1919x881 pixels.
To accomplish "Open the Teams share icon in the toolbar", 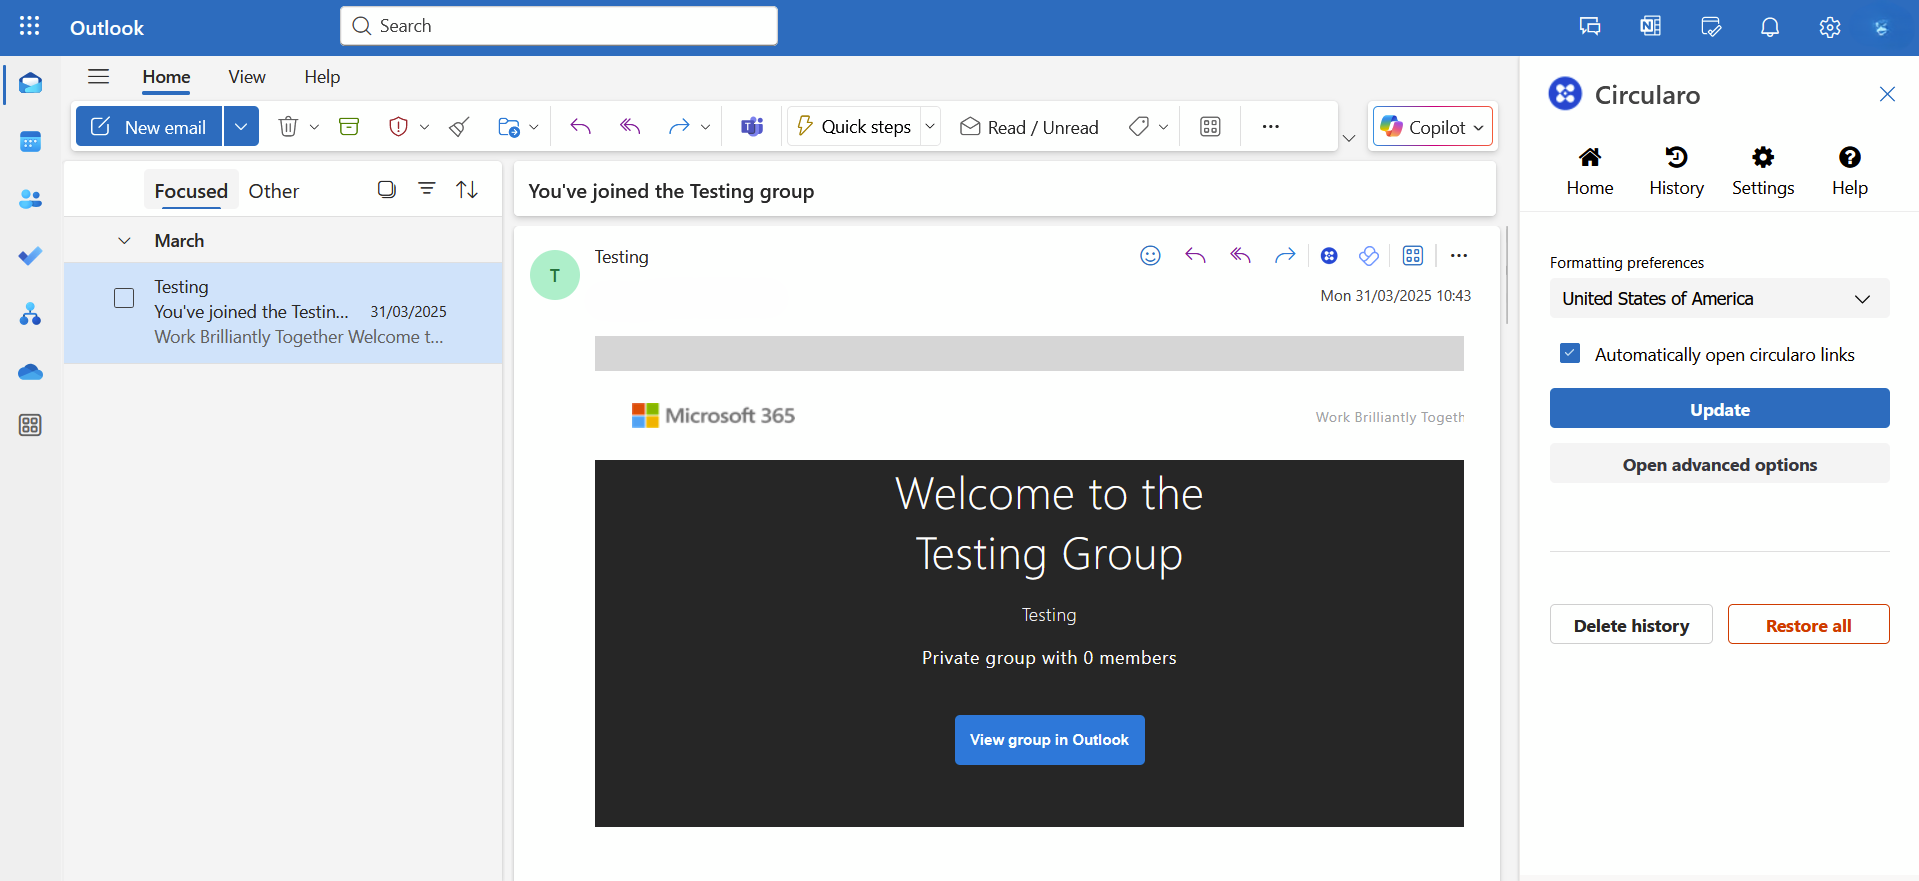I will [x=752, y=127].
